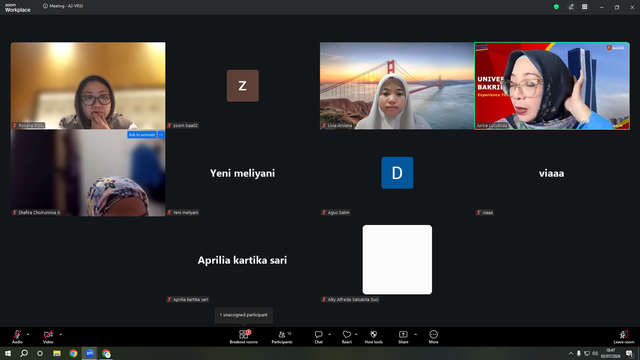Click system tray microphone icon
The image size is (640, 360).
(579, 353)
